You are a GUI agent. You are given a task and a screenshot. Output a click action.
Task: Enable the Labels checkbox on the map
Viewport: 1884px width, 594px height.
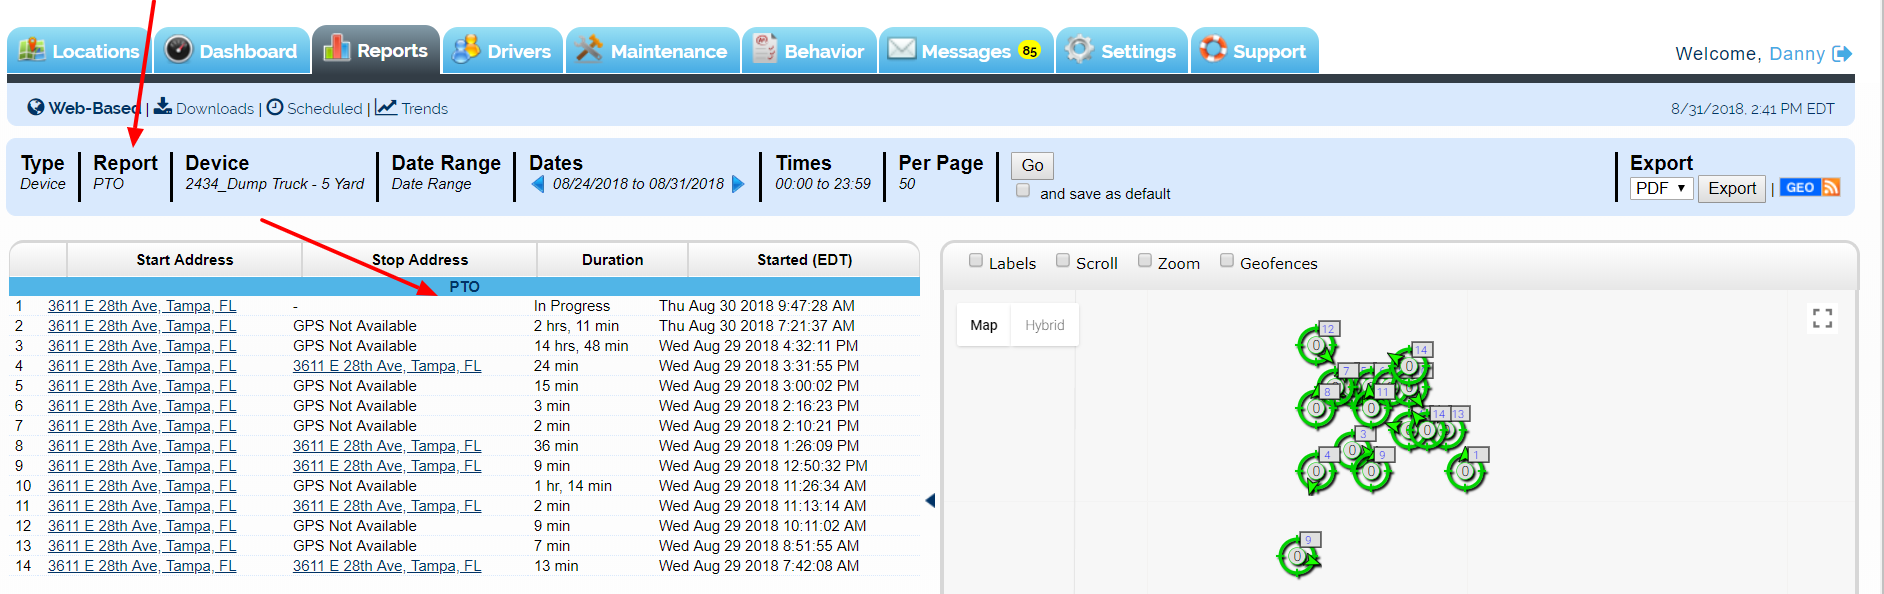coord(976,261)
